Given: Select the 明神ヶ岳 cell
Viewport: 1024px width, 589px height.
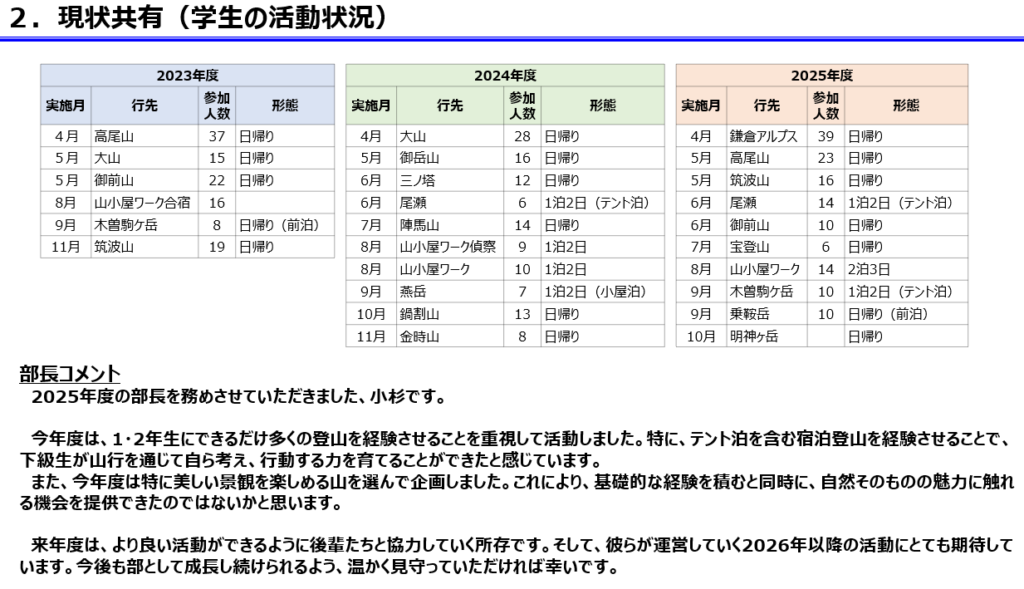Looking at the screenshot, I should tap(753, 336).
